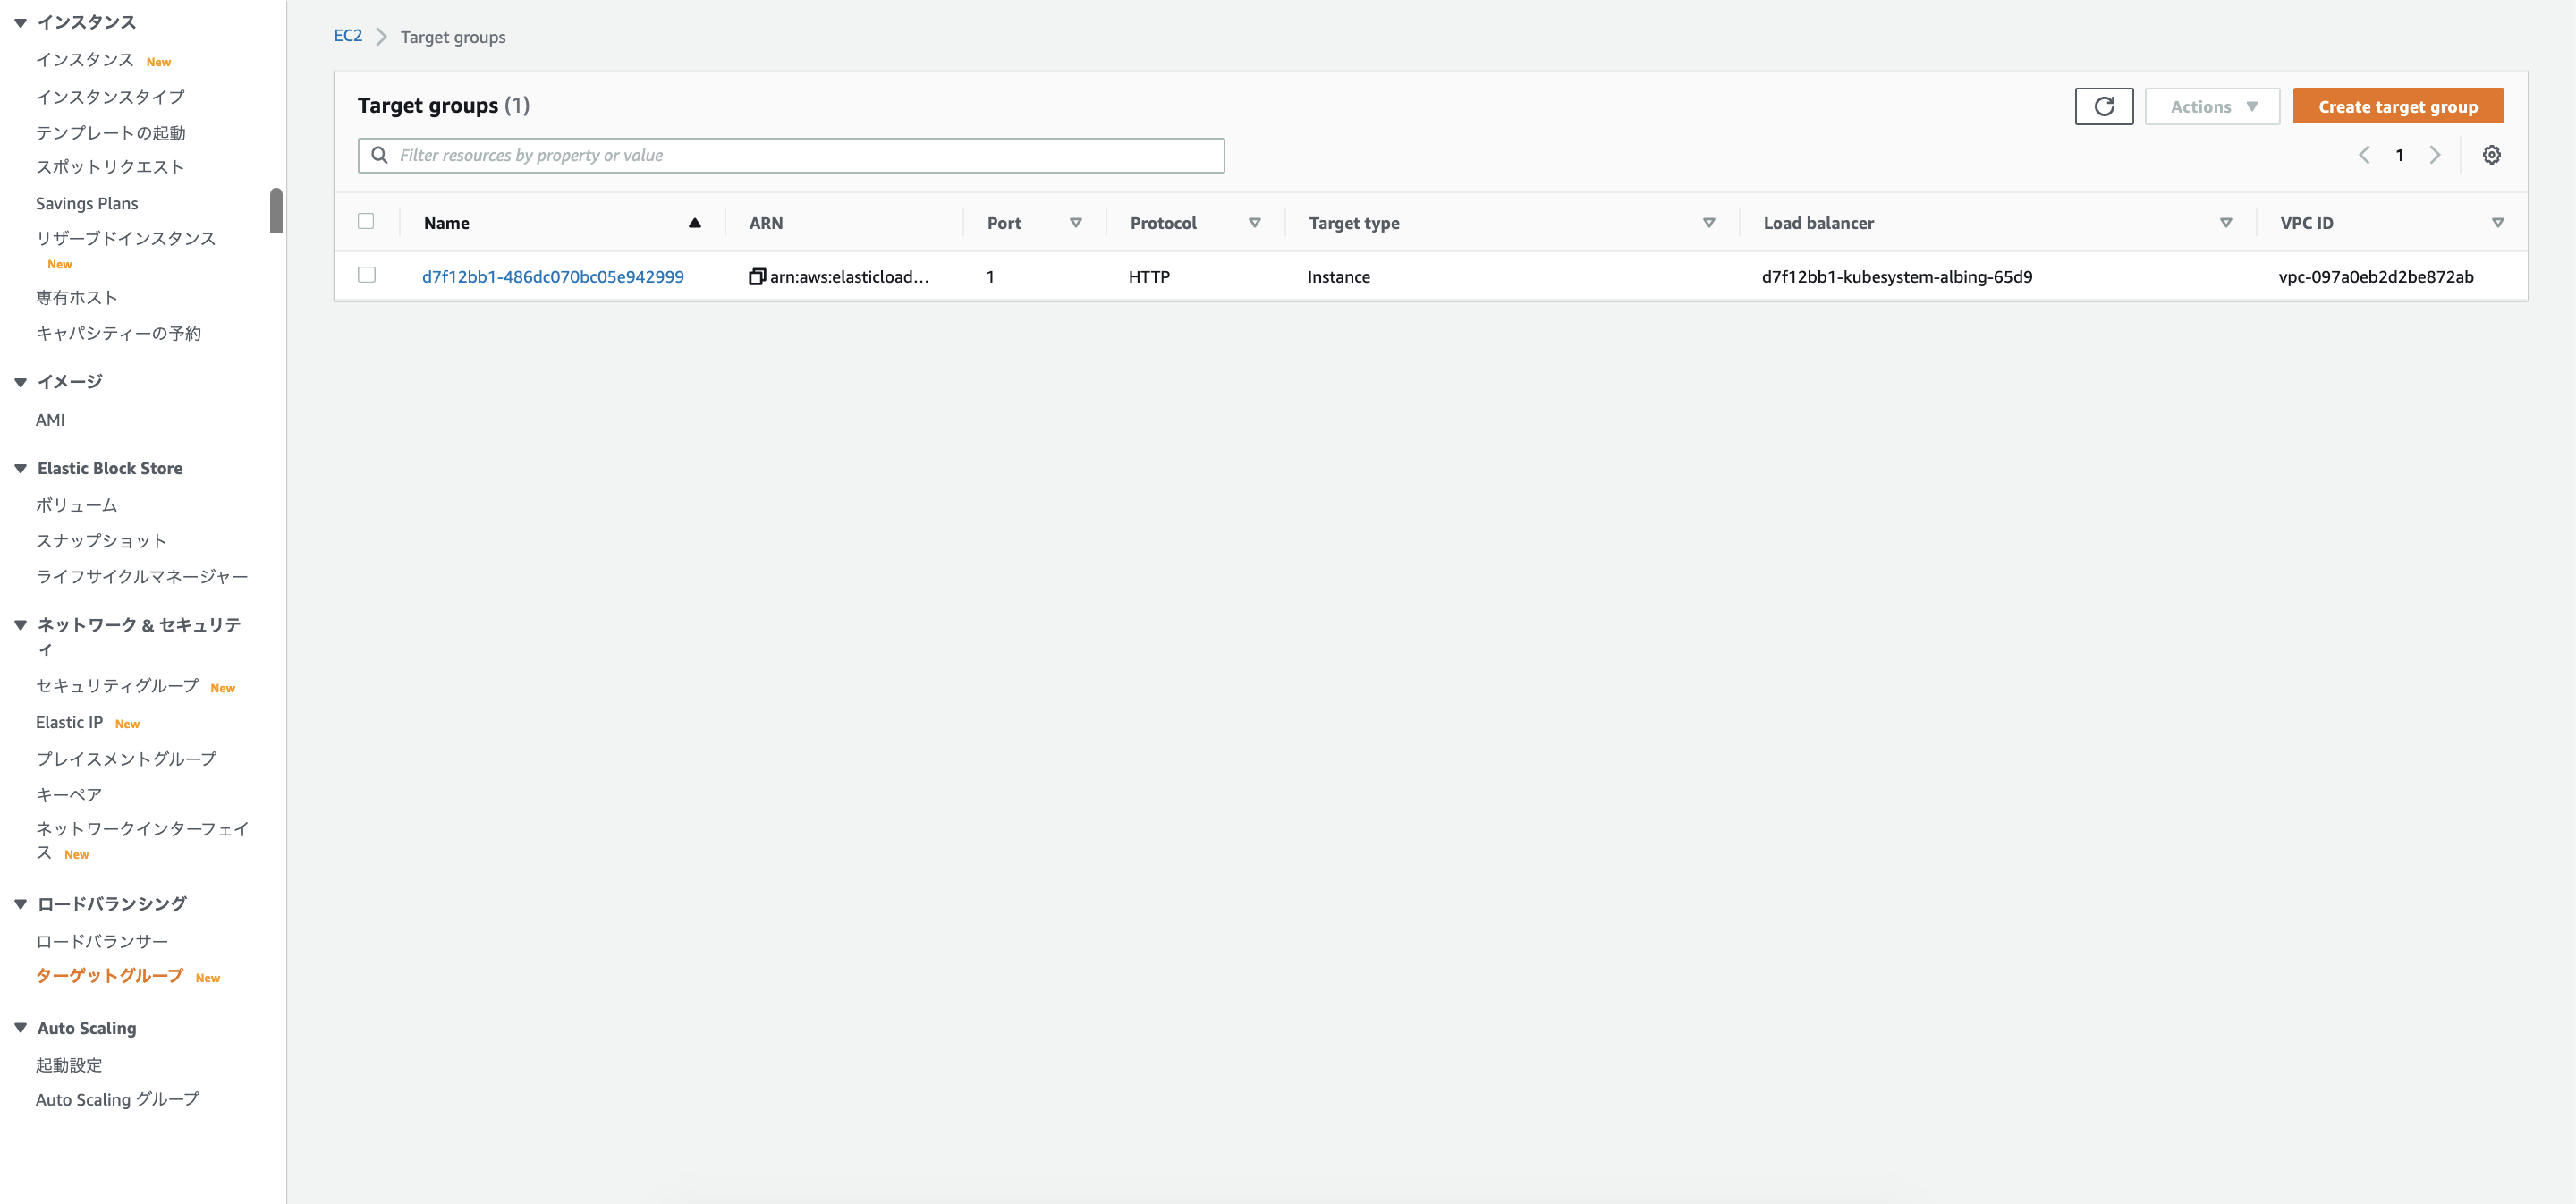Screen dimensions: 2576x1204
Task: Open table preferences gear icon
Action: 2491,155
